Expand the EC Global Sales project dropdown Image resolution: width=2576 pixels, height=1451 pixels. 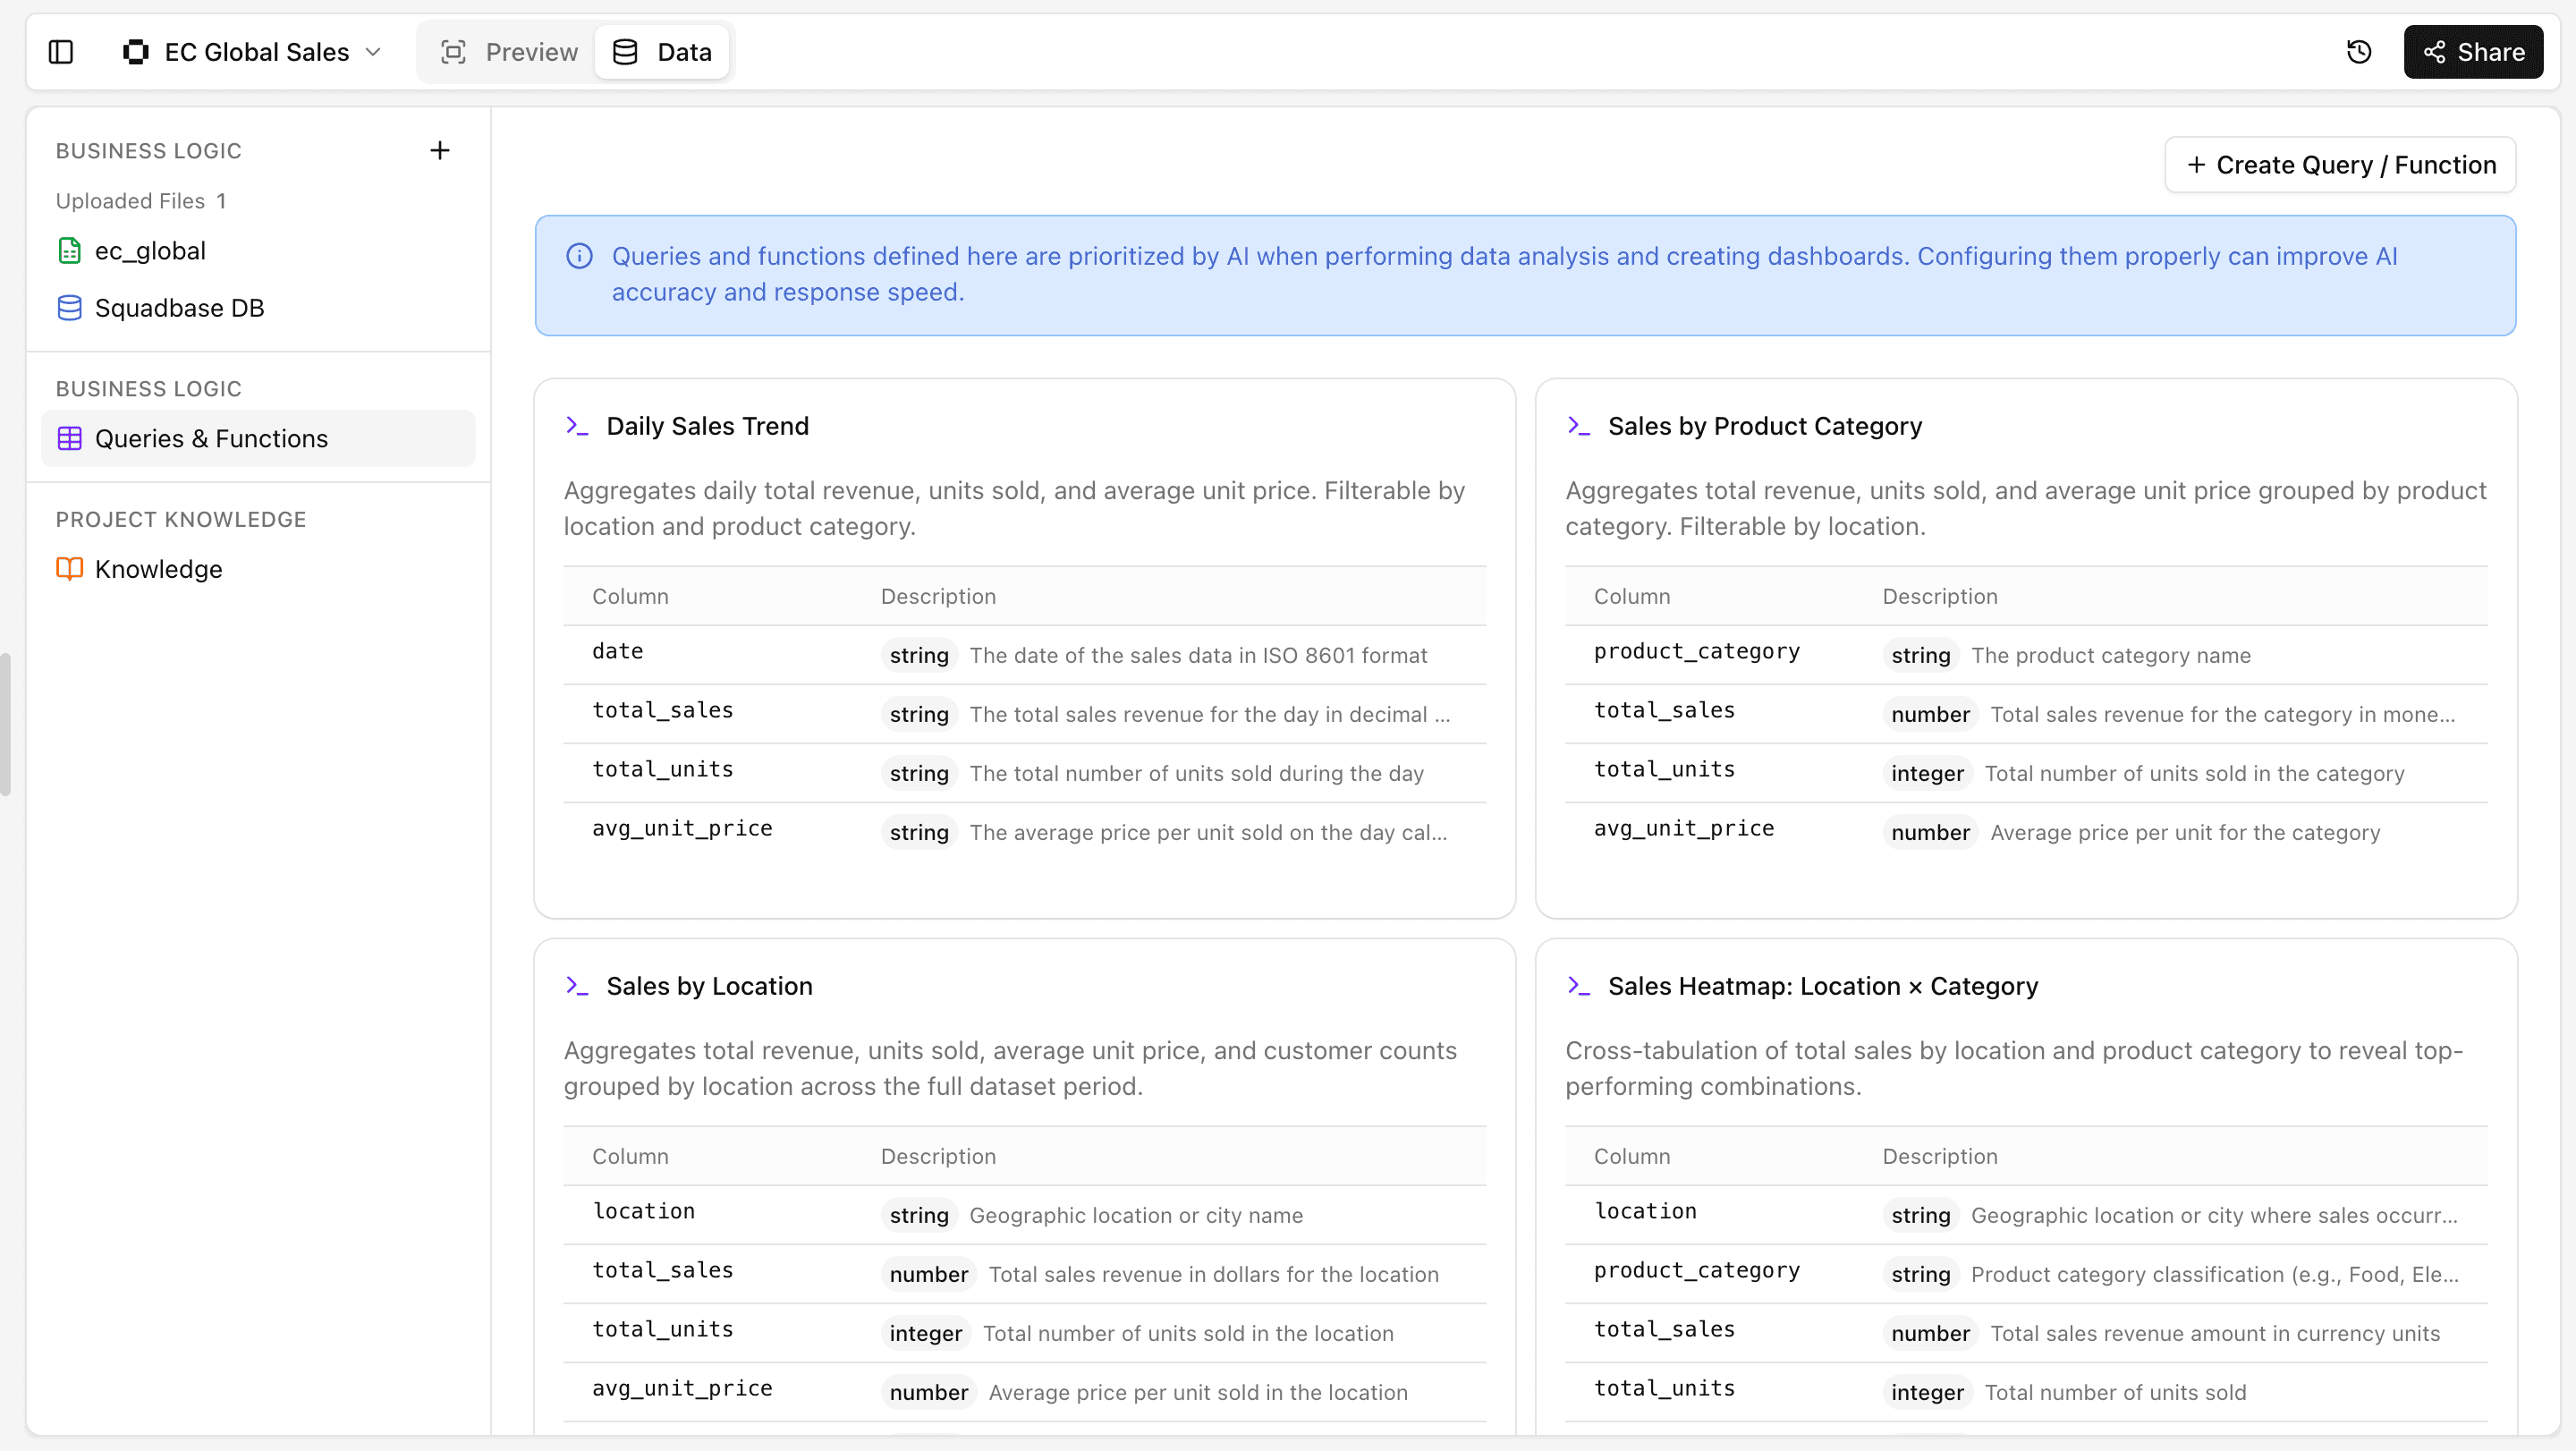[x=255, y=52]
